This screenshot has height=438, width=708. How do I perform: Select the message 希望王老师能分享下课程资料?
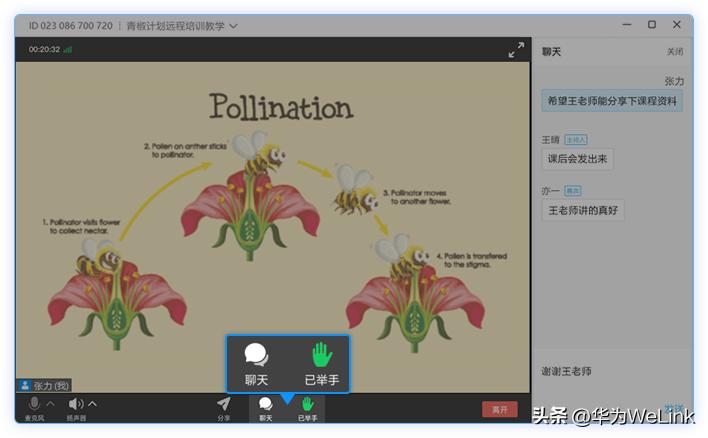pyautogui.click(x=612, y=101)
